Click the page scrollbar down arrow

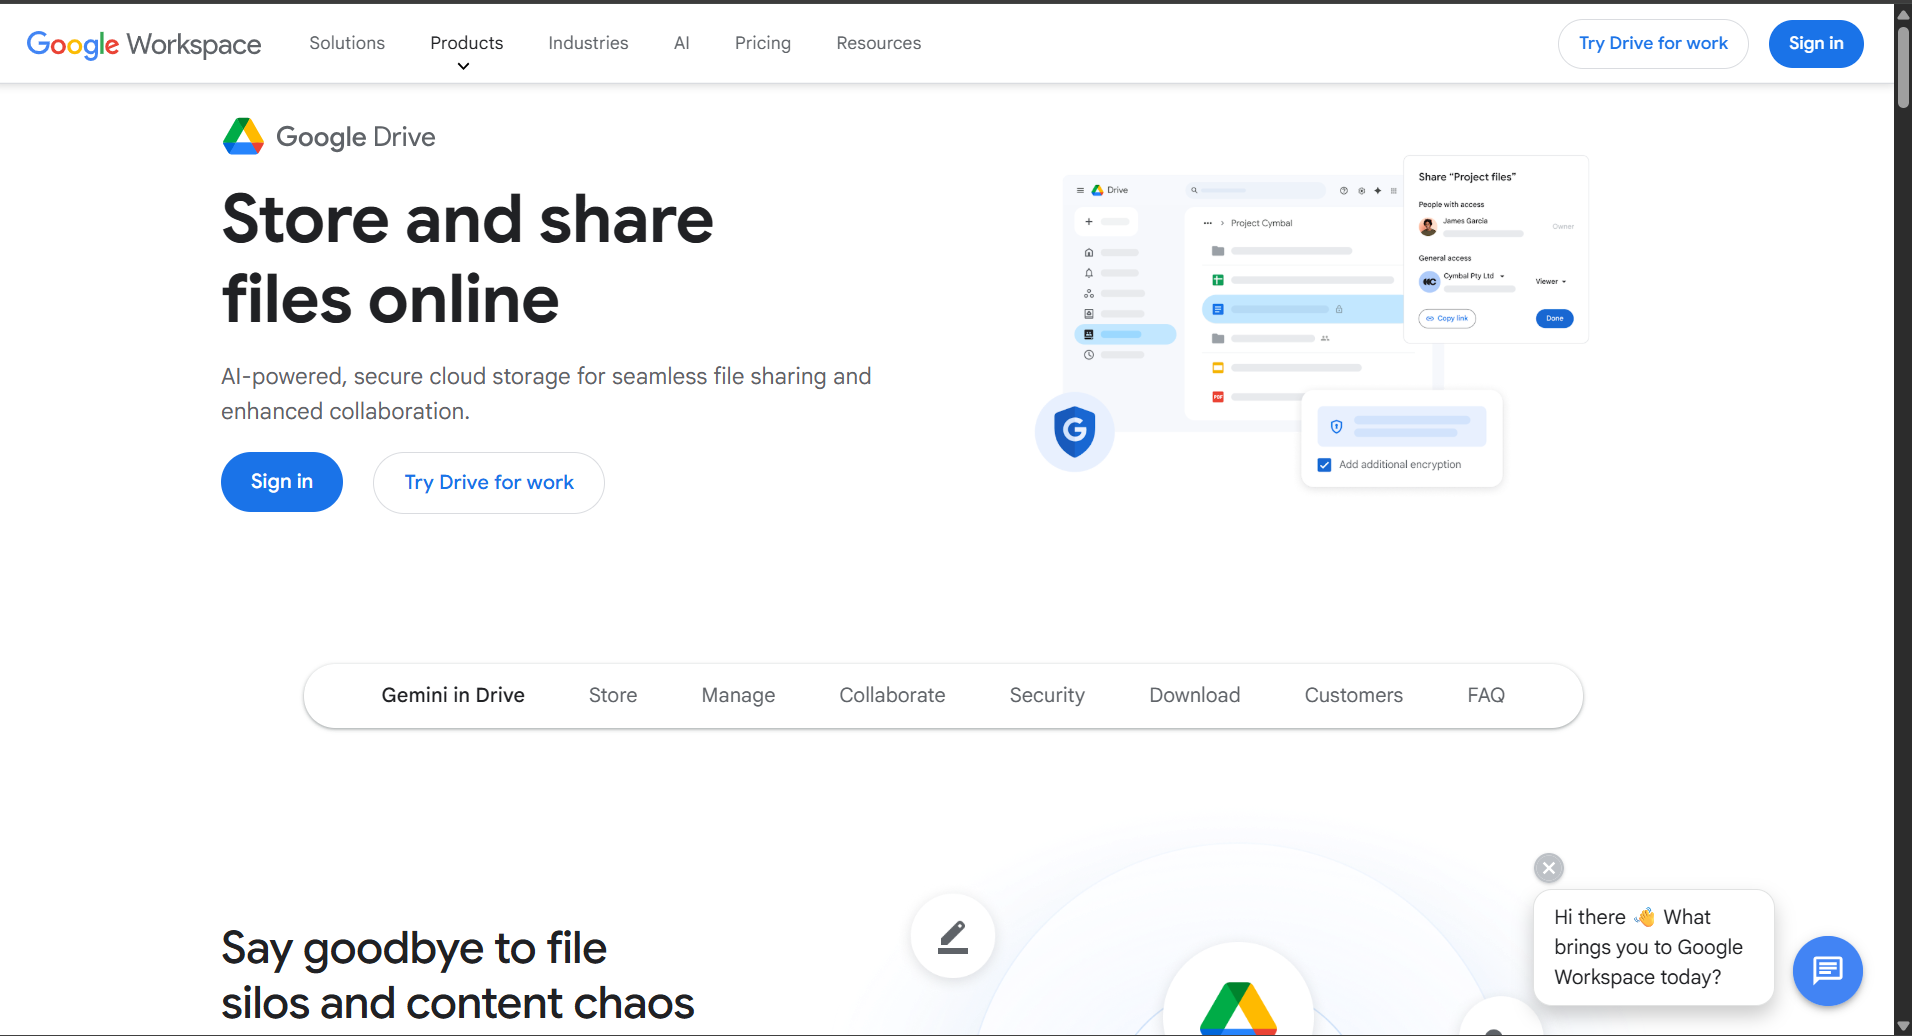click(x=1903, y=1026)
